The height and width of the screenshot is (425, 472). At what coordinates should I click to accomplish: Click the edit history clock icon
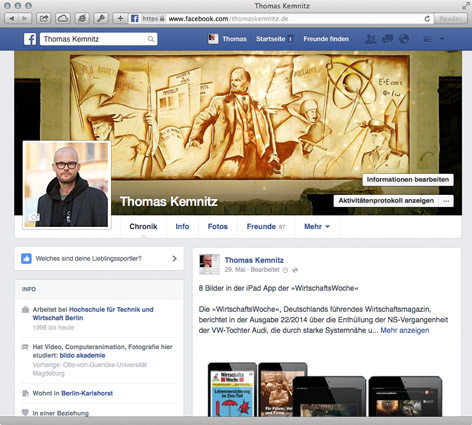point(285,270)
